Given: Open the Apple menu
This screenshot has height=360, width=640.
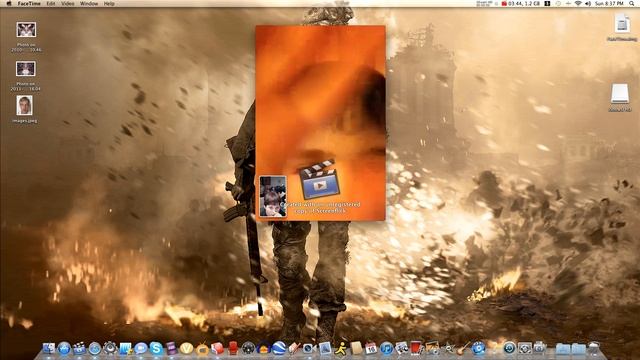Looking at the screenshot, I should 9,3.
